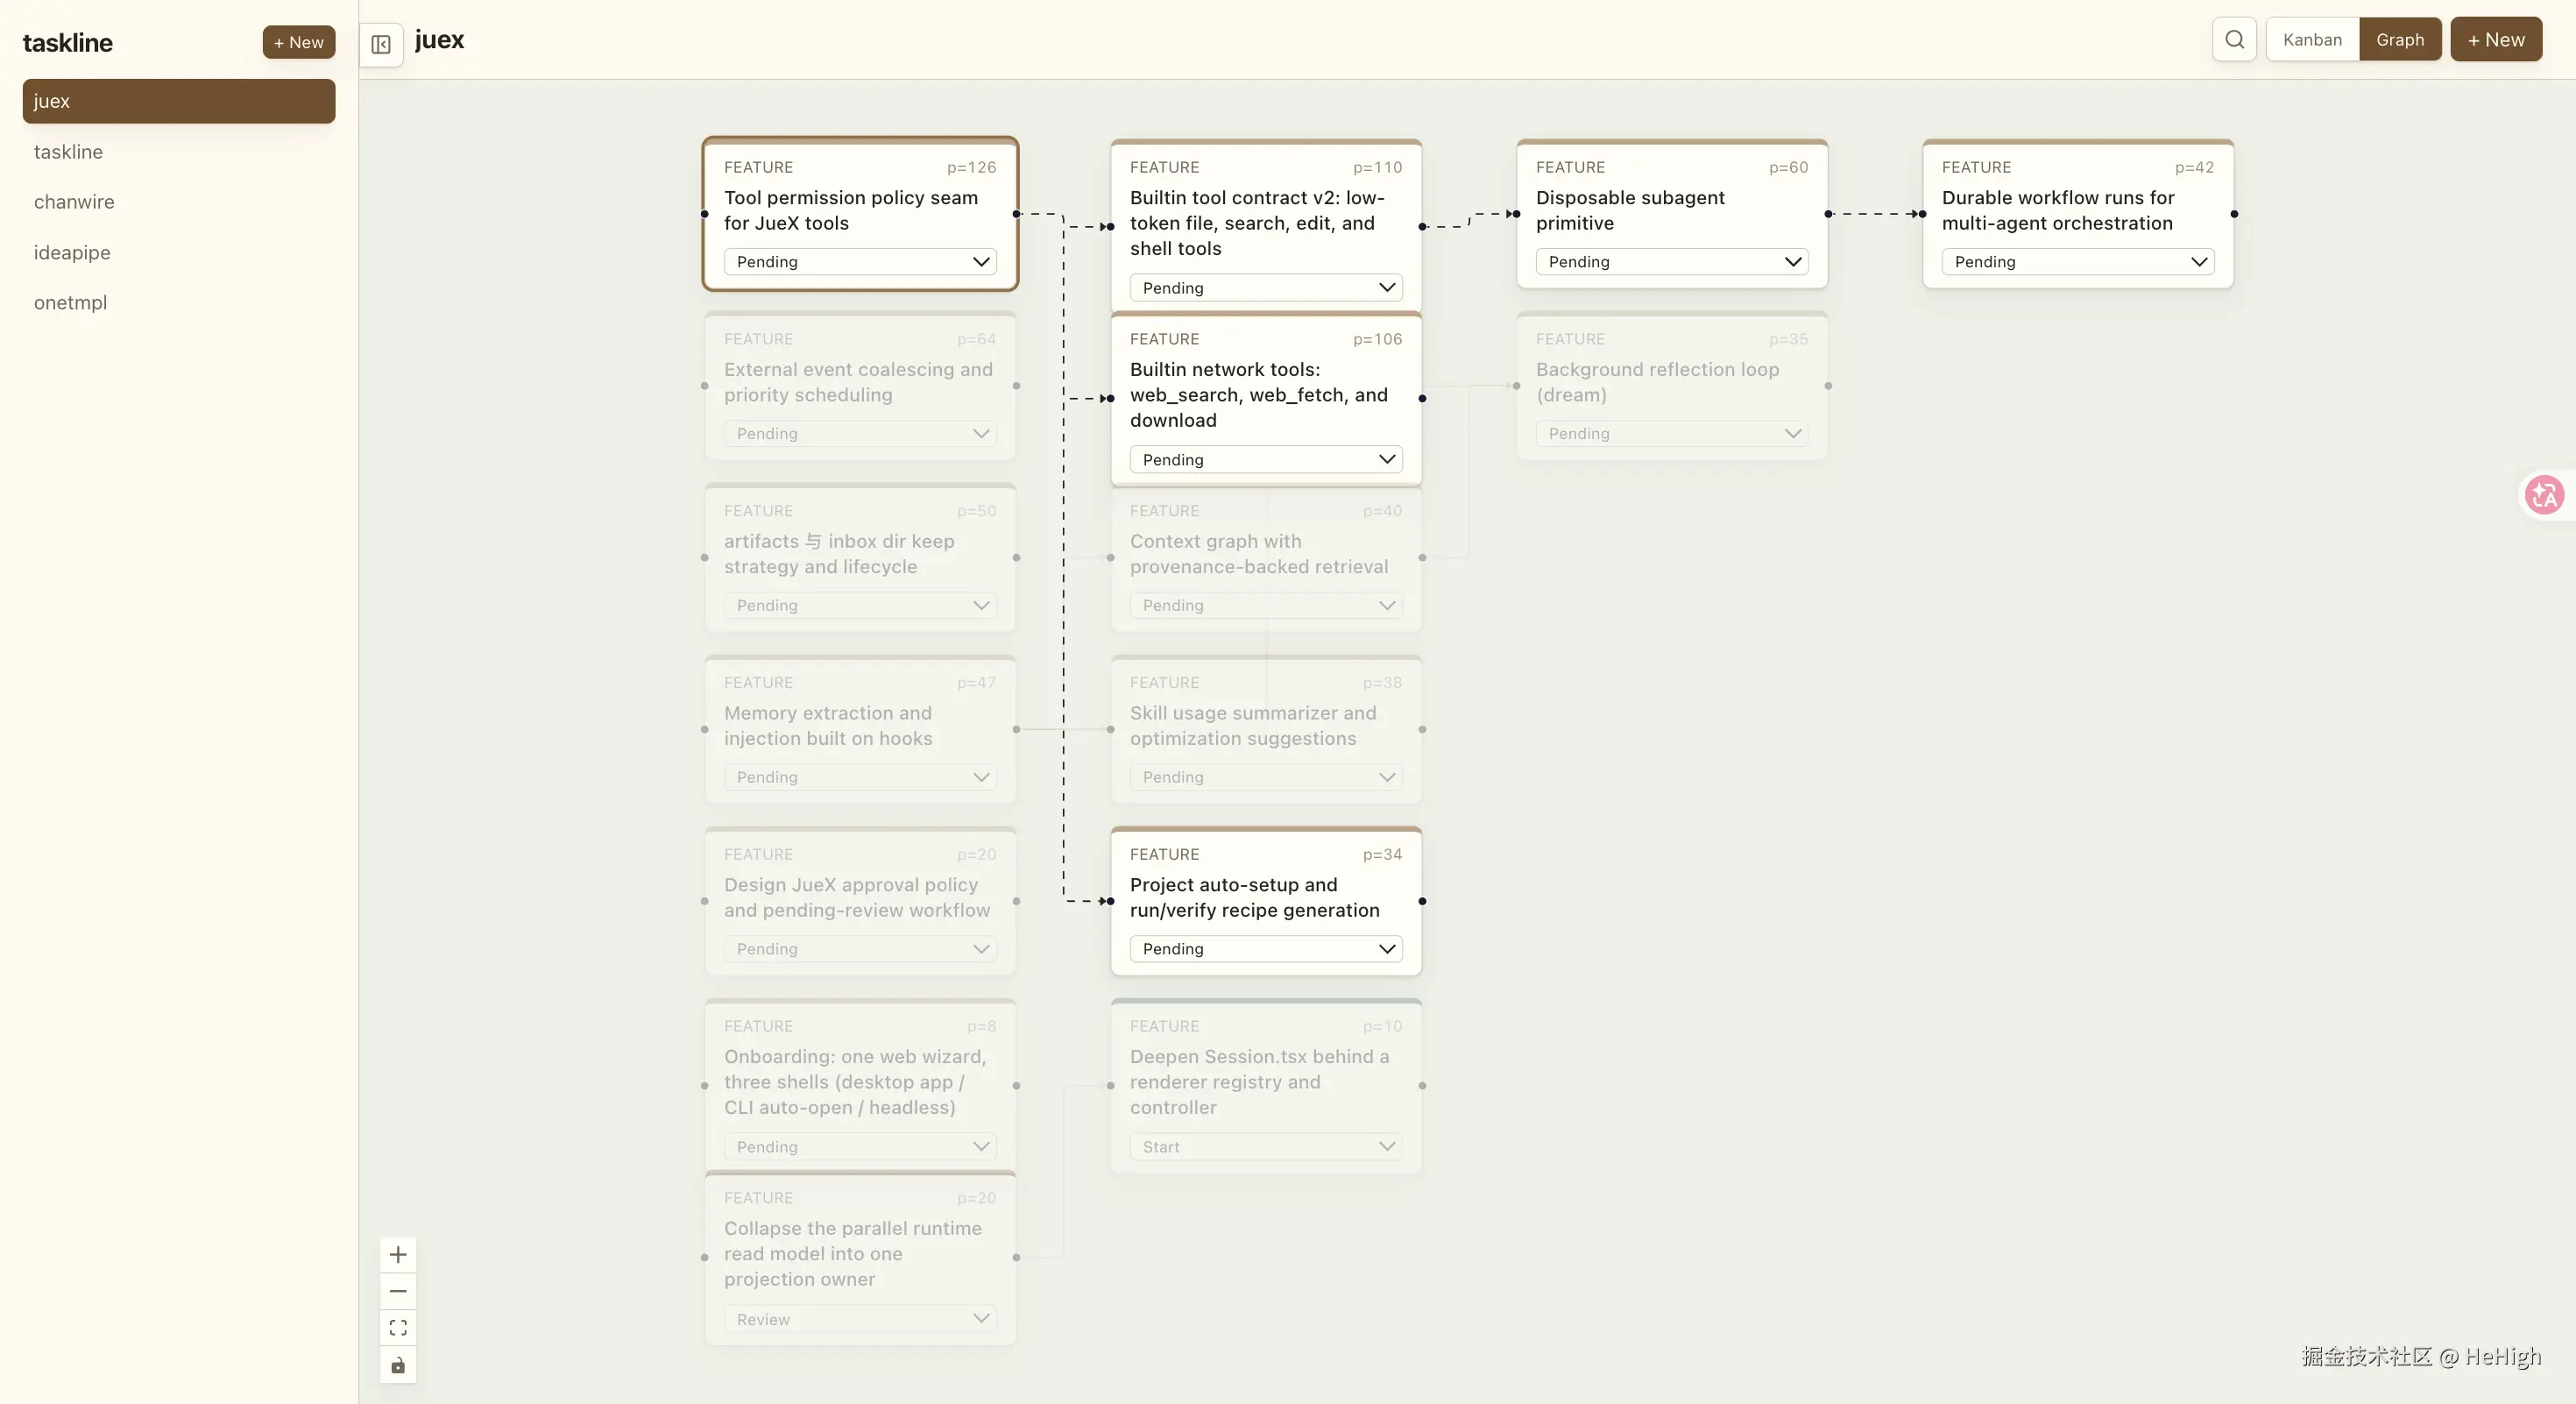
Task: Select the Onboarding web wizard card title
Action: tap(855, 1082)
